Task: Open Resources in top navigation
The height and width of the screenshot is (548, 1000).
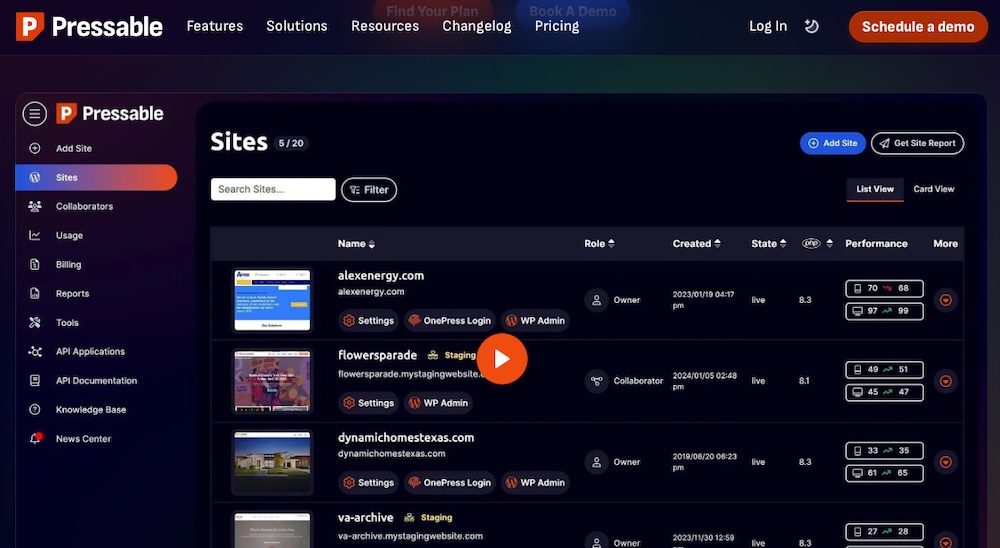Action: 385,26
